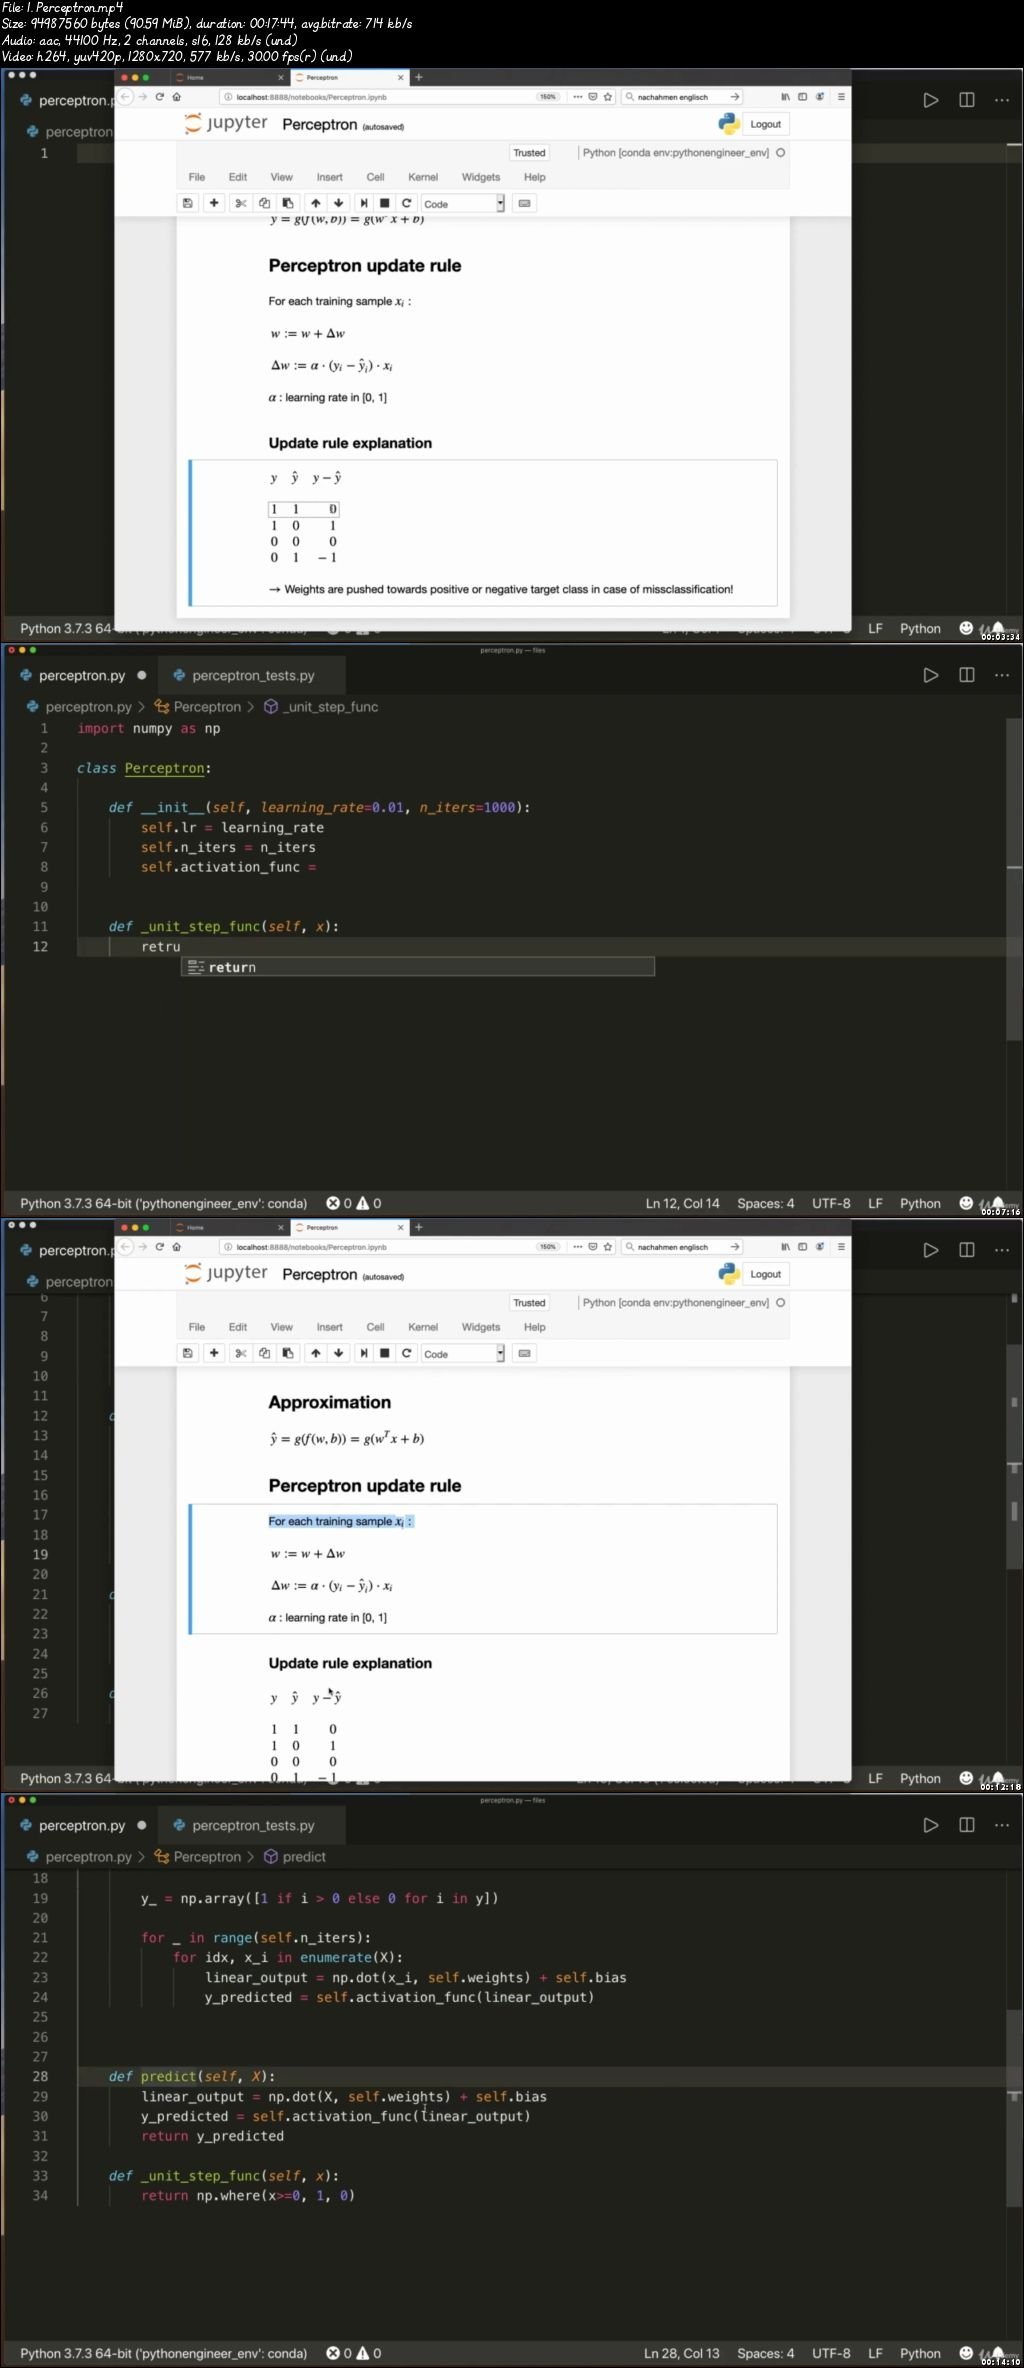In 00:12:18 frame, click 'For each training sample' text
This screenshot has height=2368, width=1024.
click(340, 1522)
